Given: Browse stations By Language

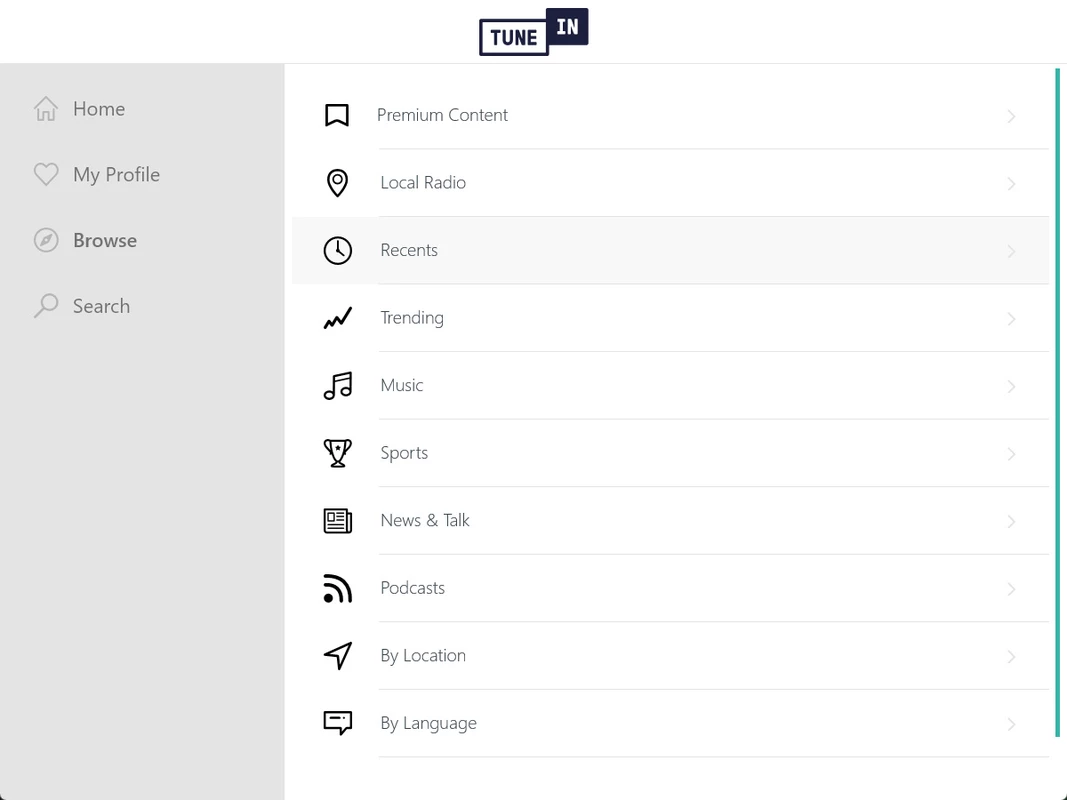Looking at the screenshot, I should point(670,723).
